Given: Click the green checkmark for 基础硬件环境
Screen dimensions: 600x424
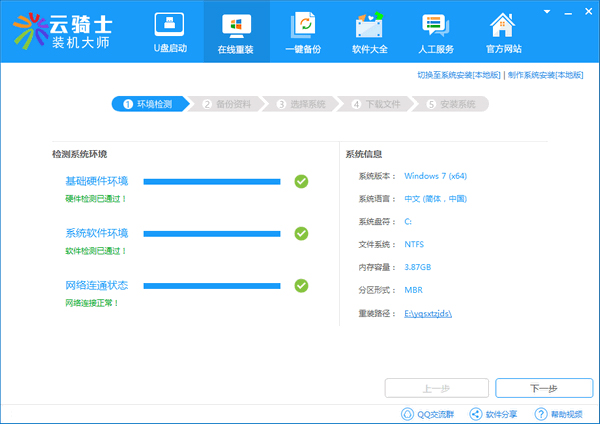Looking at the screenshot, I should coord(301,181).
